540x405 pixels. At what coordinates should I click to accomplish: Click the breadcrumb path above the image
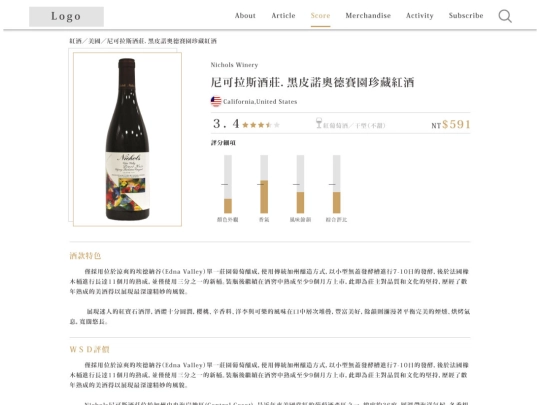[x=143, y=41]
